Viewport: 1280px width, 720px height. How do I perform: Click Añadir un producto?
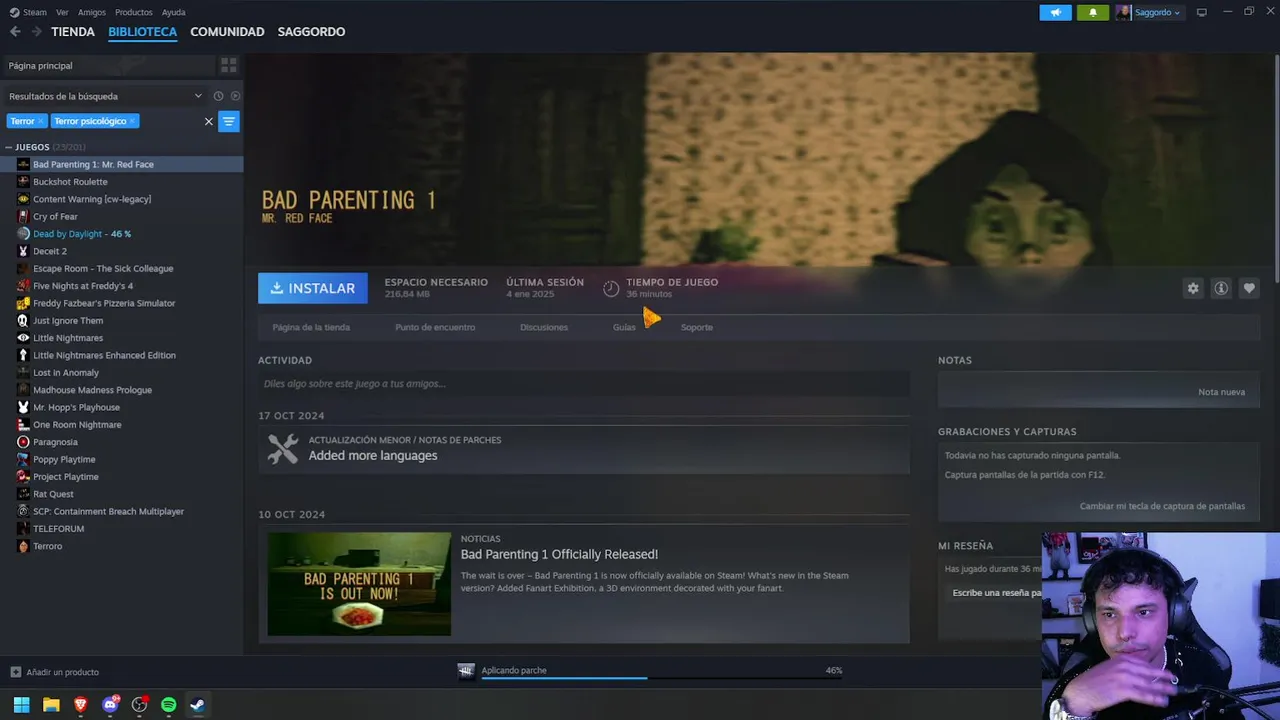(55, 672)
